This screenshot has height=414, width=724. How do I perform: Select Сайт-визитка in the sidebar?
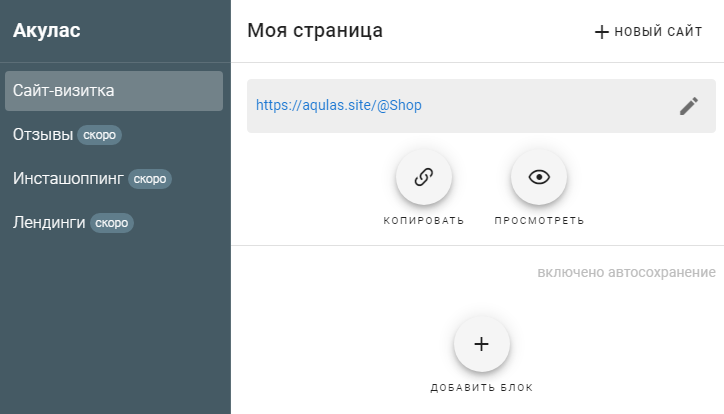[x=114, y=91]
